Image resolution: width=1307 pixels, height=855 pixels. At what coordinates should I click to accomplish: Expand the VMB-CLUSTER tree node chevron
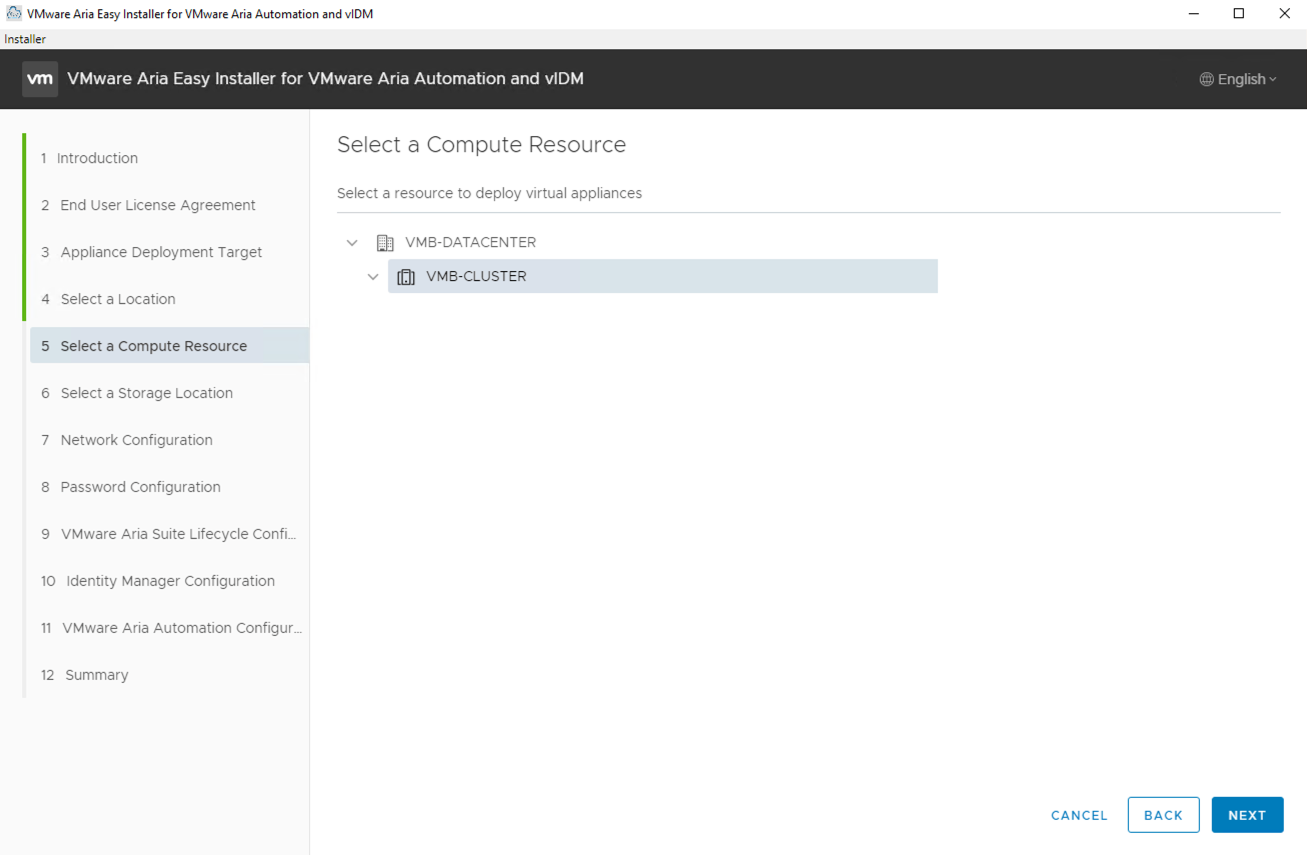point(373,277)
